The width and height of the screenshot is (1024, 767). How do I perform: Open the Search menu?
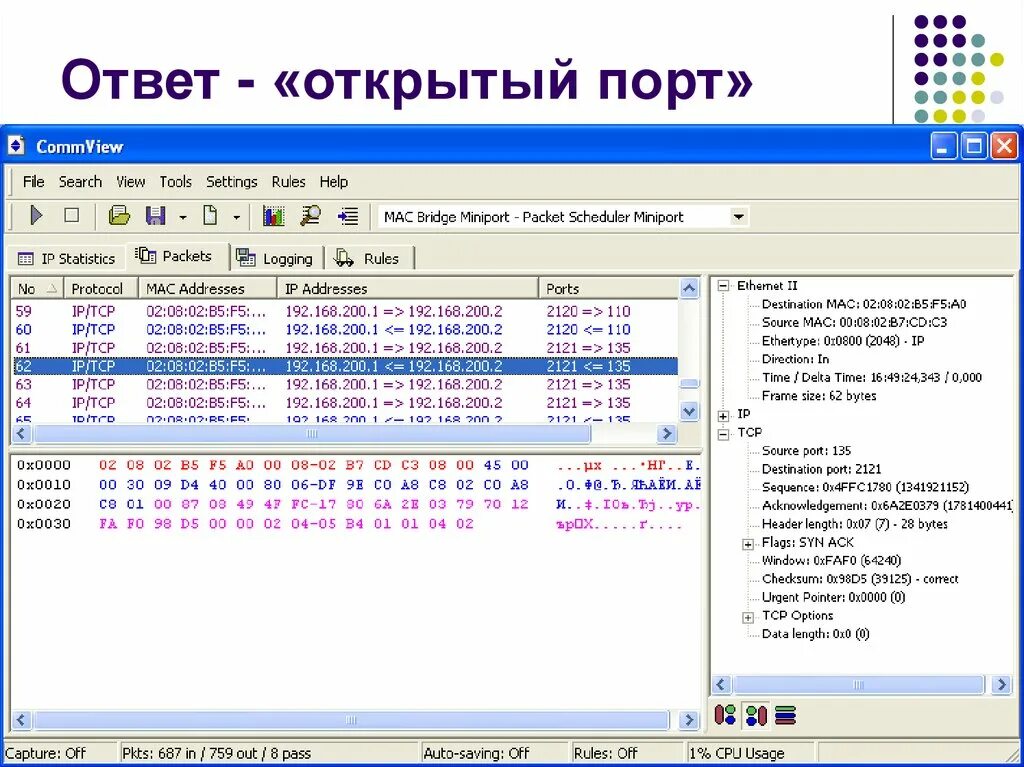80,182
